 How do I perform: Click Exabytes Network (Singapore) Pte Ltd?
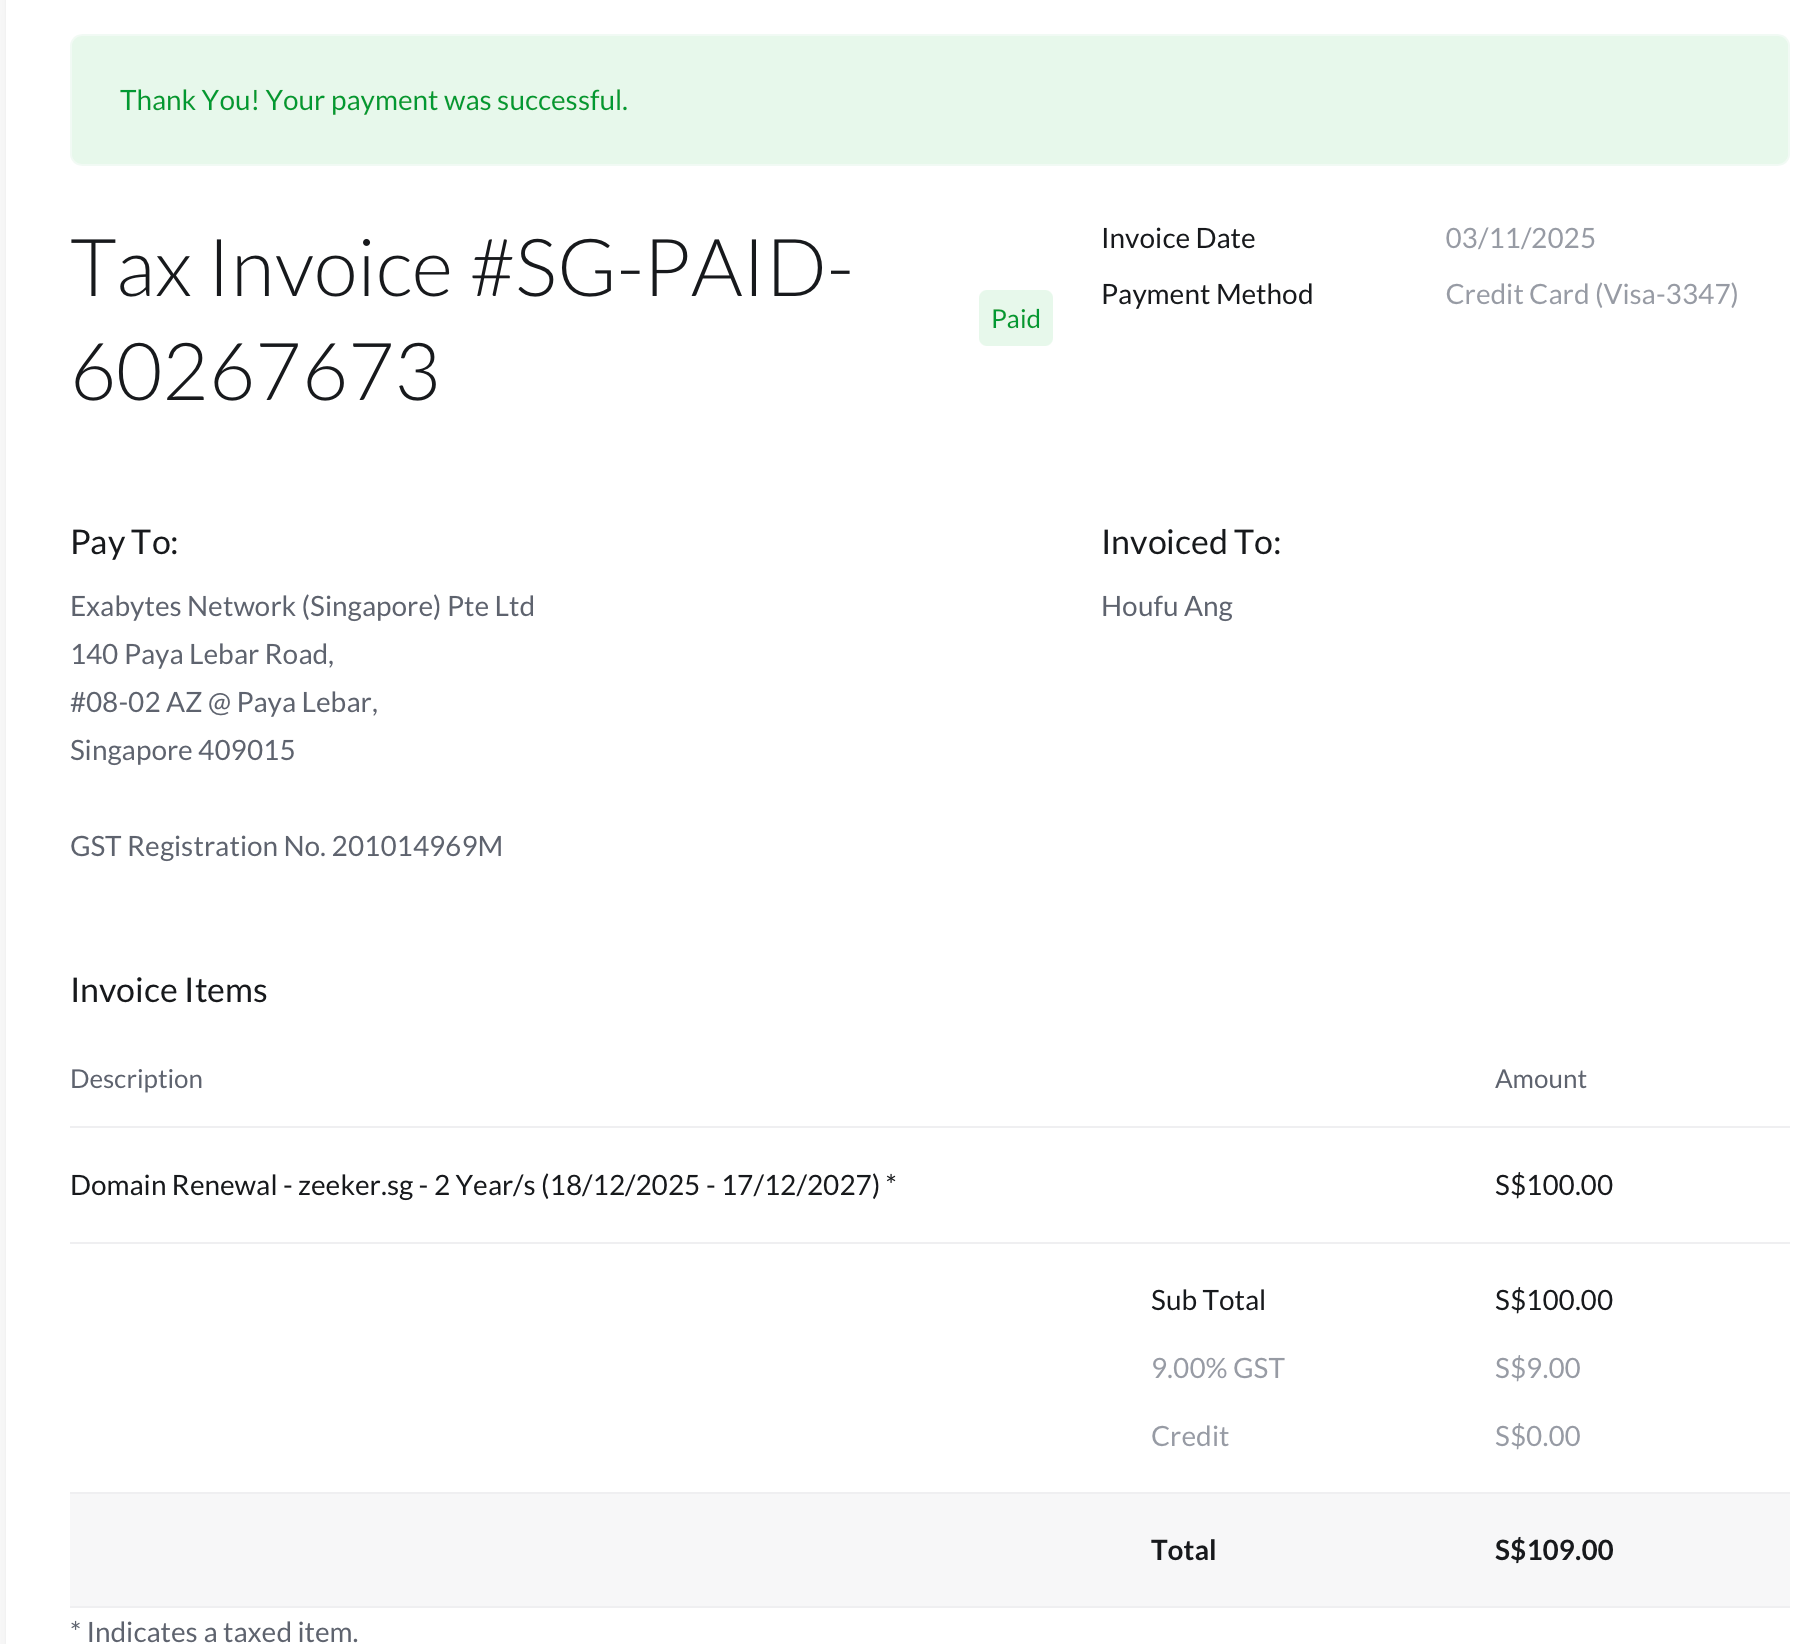[302, 606]
